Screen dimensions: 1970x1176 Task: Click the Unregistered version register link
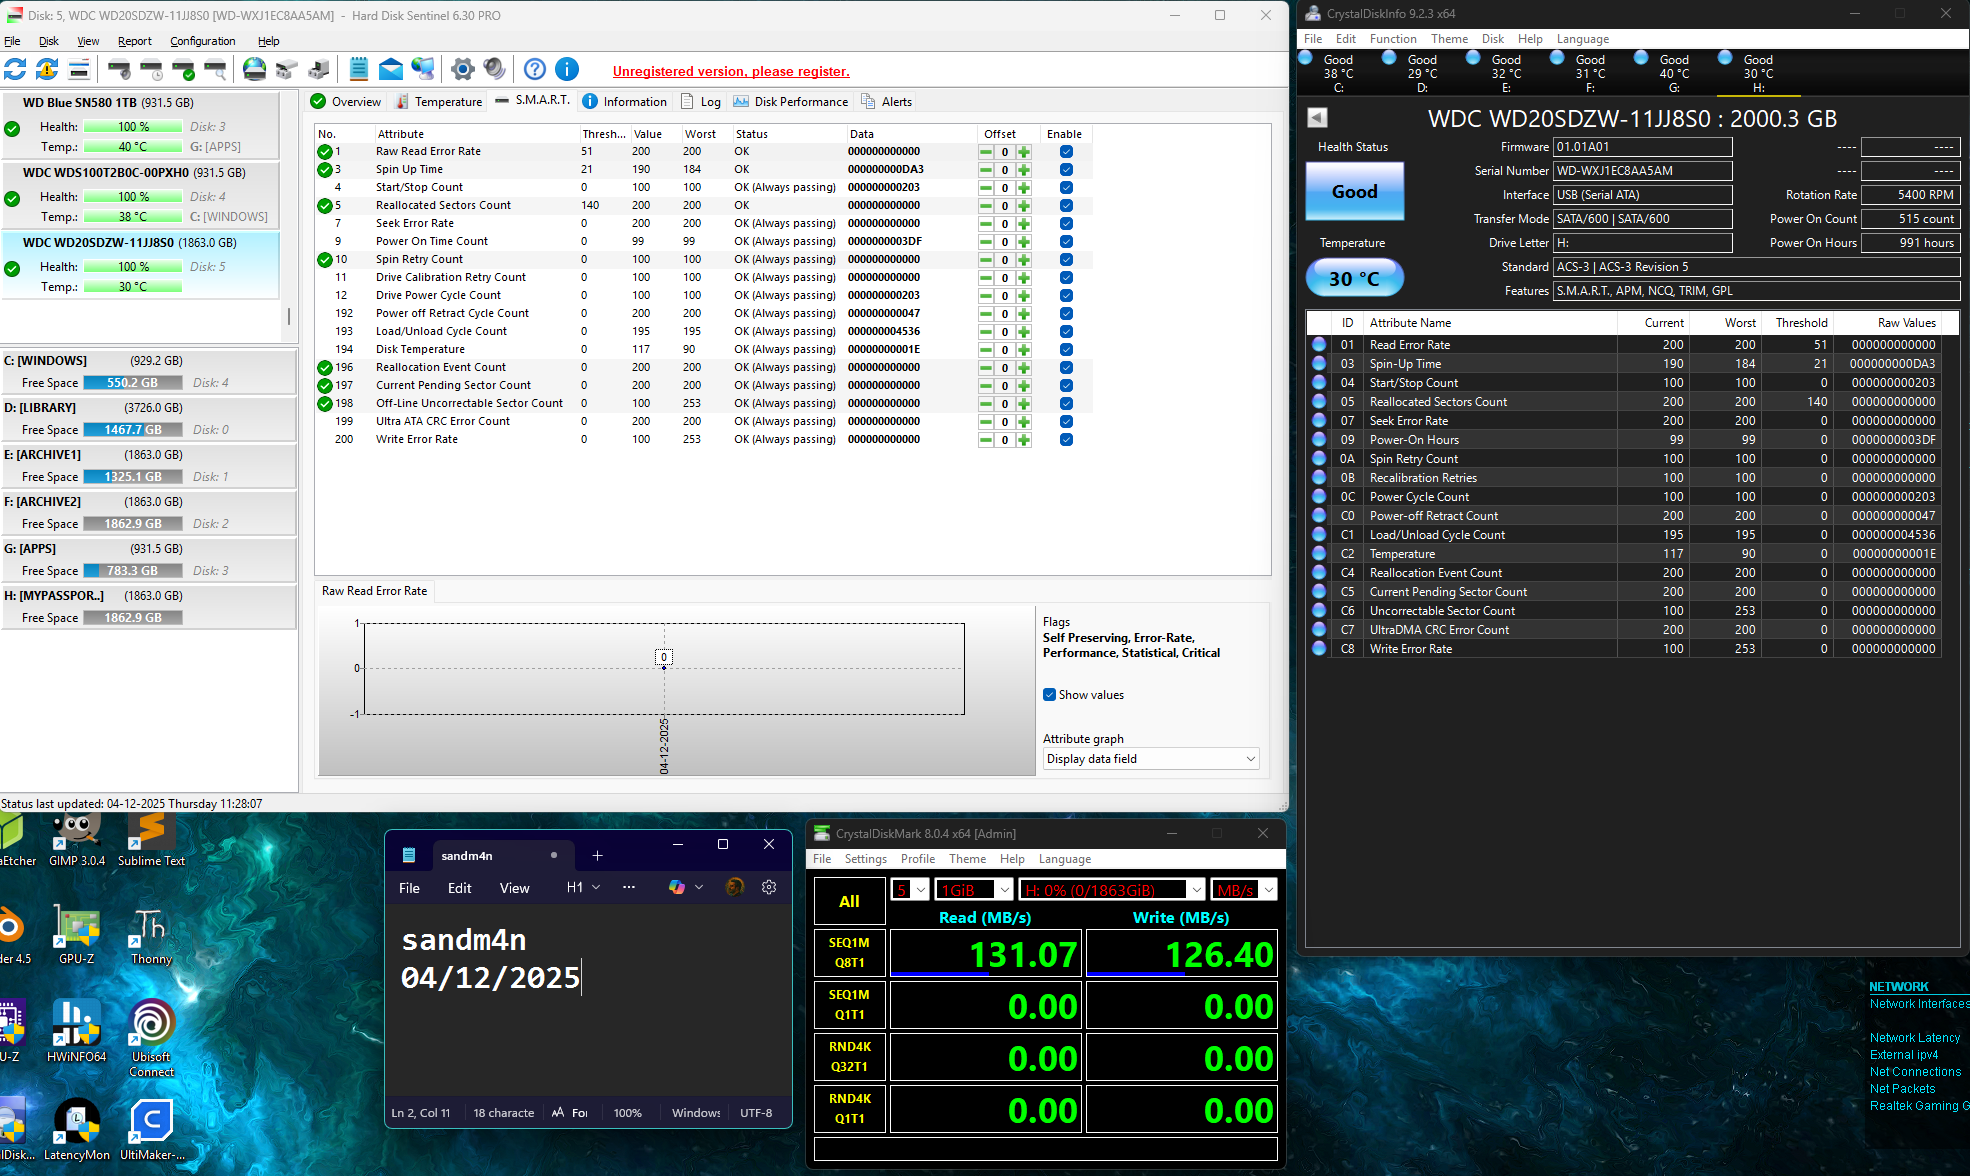731,71
